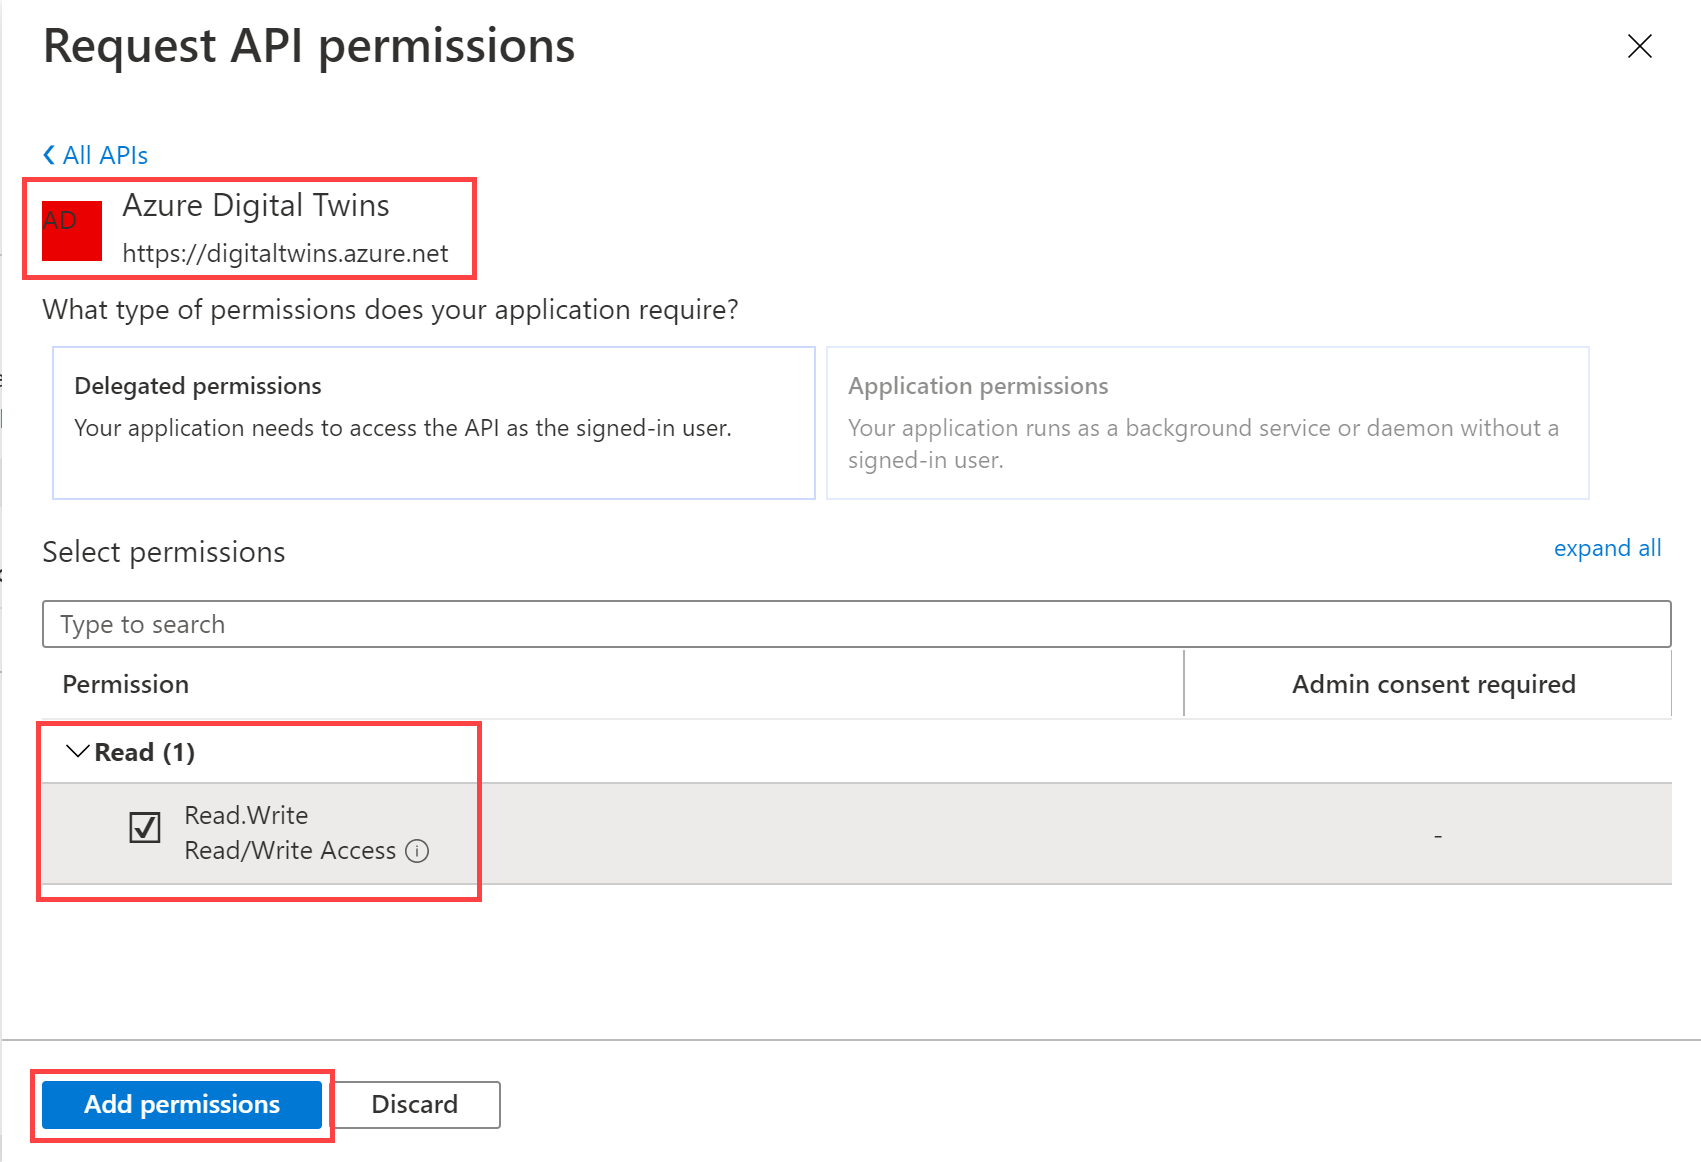Close the Request API permissions pane
Image resolution: width=1701 pixels, height=1162 pixels.
point(1640,46)
